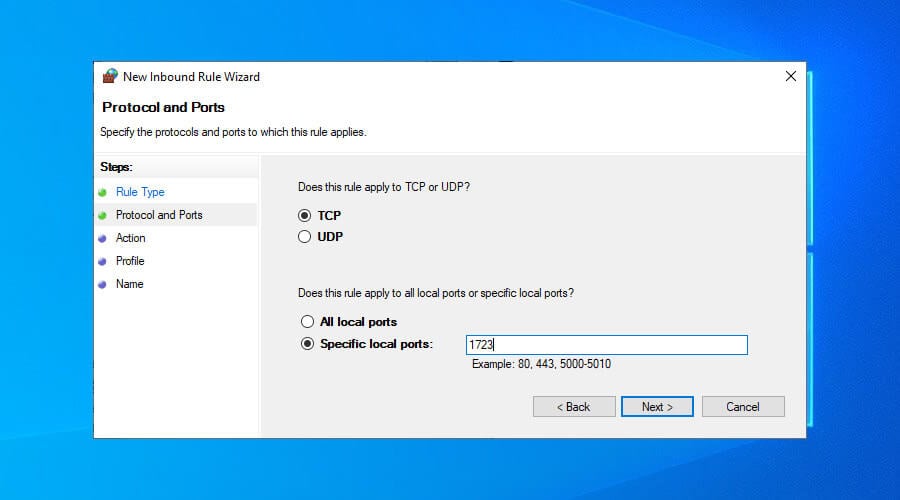Cancel the New Inbound Rule Wizard
The height and width of the screenshot is (500, 900).
click(743, 406)
